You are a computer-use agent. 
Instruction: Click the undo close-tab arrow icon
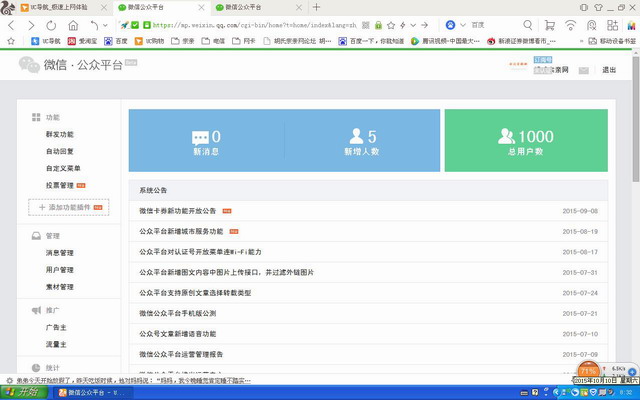point(94,25)
